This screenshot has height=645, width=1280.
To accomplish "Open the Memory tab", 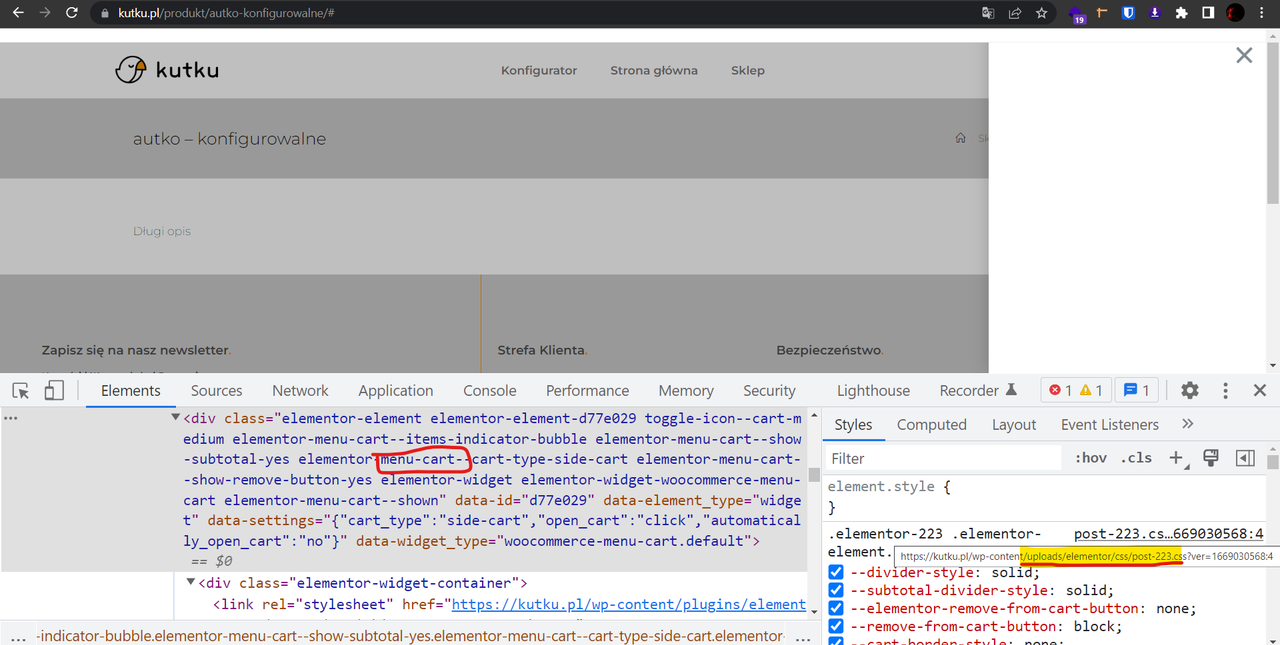I will (686, 390).
